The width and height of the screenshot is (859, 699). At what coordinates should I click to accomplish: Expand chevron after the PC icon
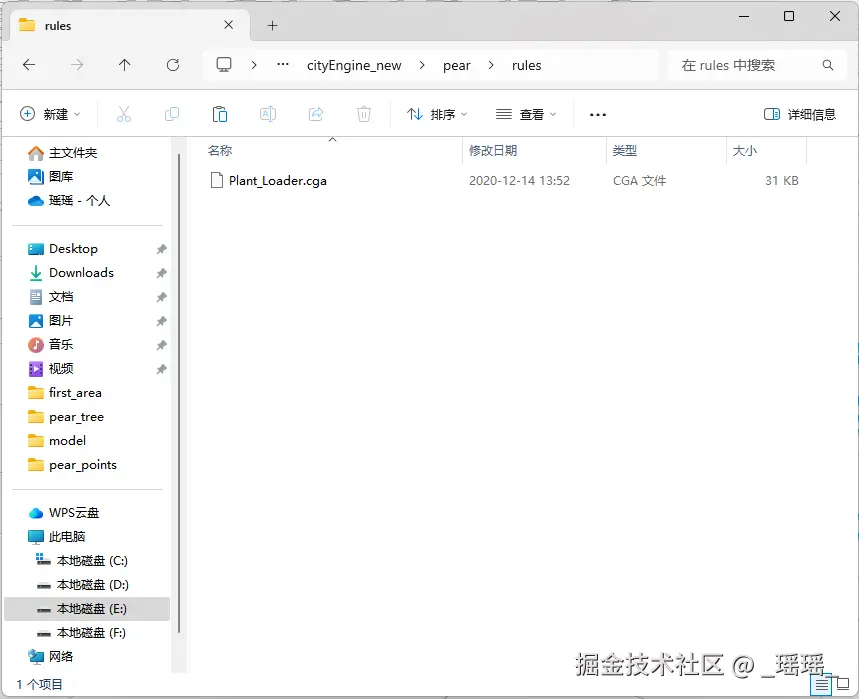point(254,65)
